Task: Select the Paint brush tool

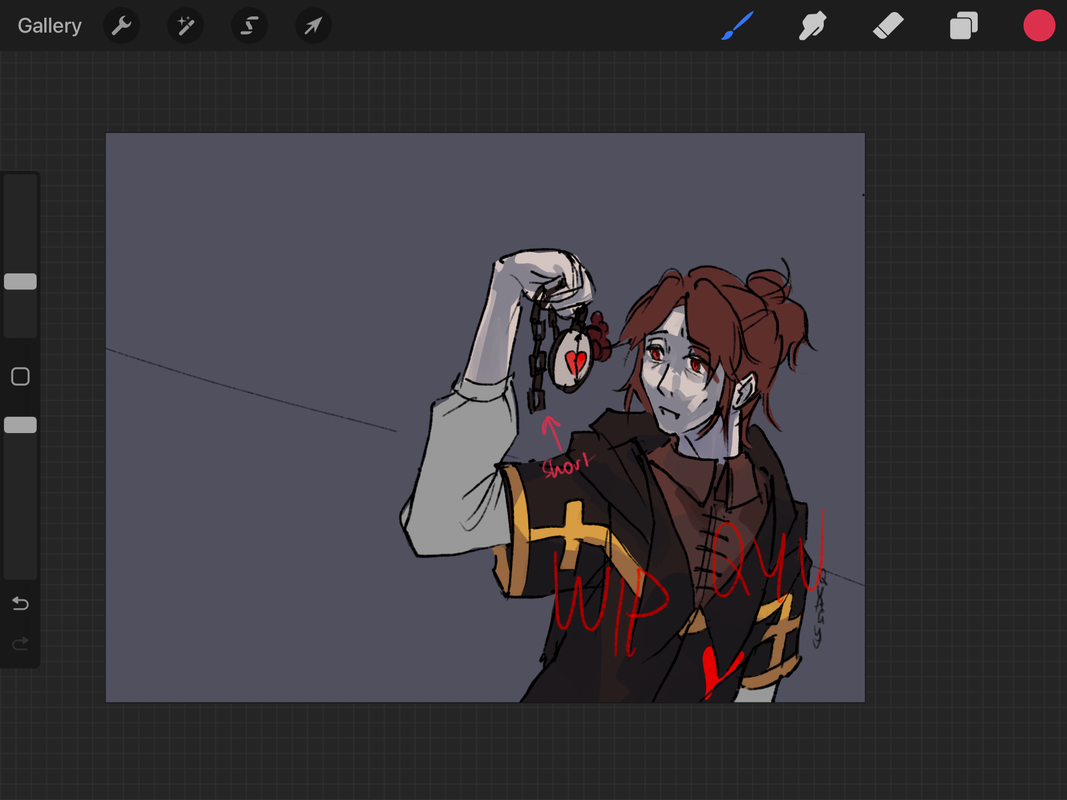Action: pyautogui.click(x=737, y=26)
